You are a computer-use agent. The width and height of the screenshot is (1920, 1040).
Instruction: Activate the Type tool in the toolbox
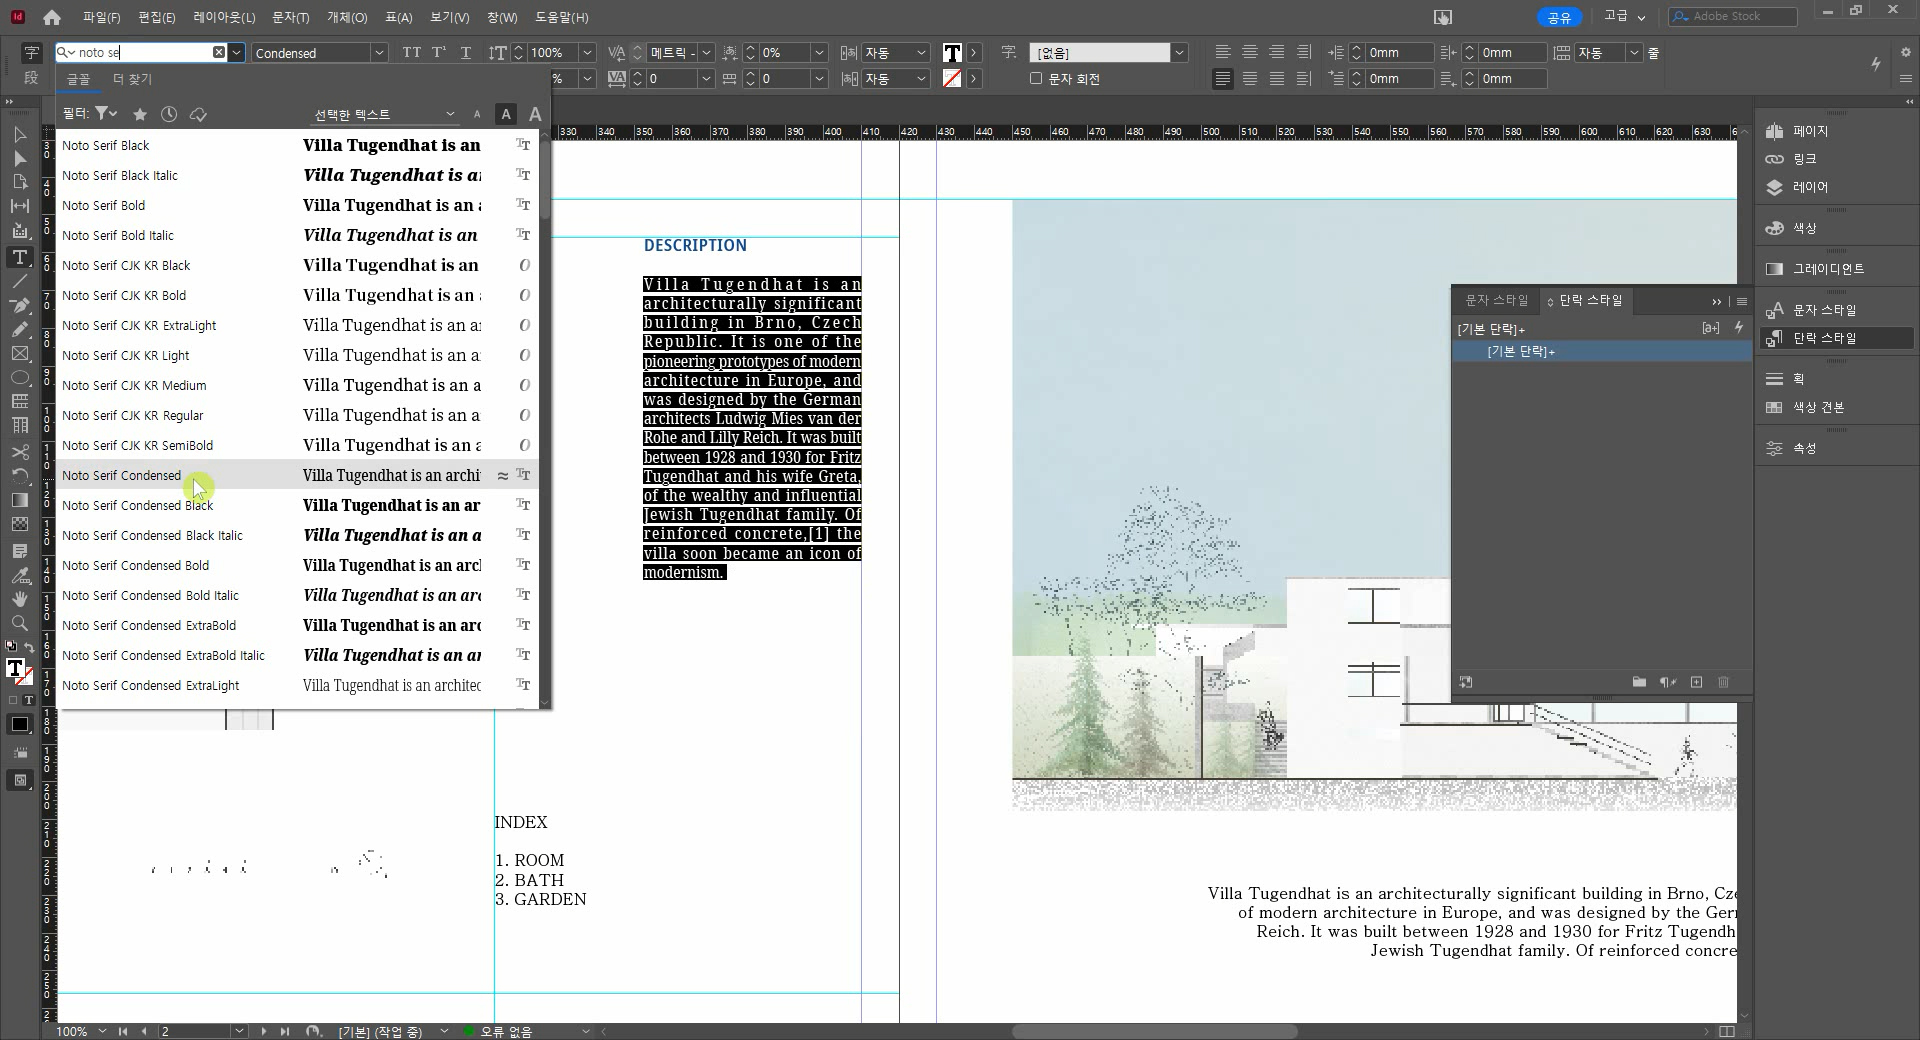point(19,257)
